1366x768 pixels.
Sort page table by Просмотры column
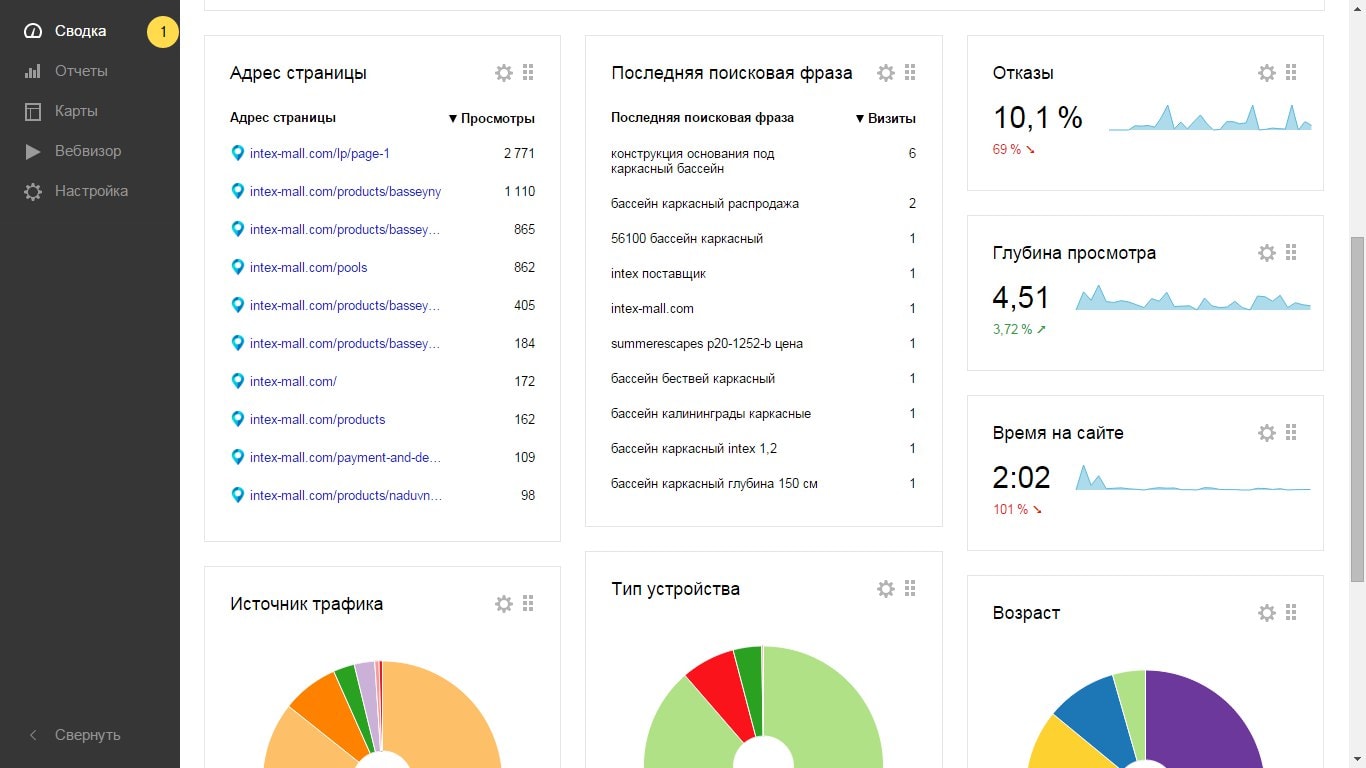tap(497, 118)
